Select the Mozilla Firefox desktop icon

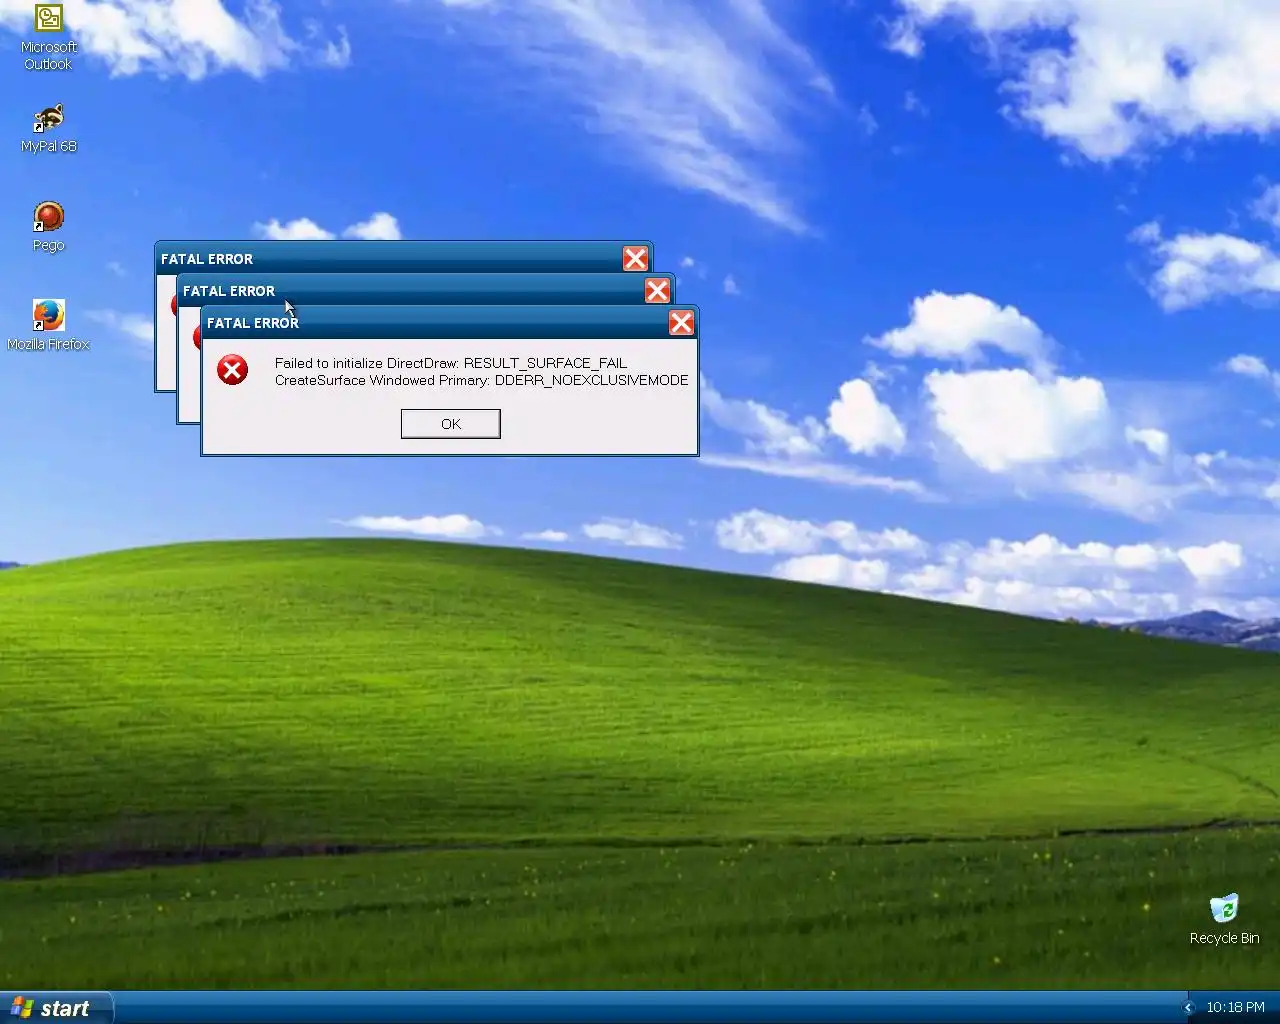pyautogui.click(x=48, y=326)
